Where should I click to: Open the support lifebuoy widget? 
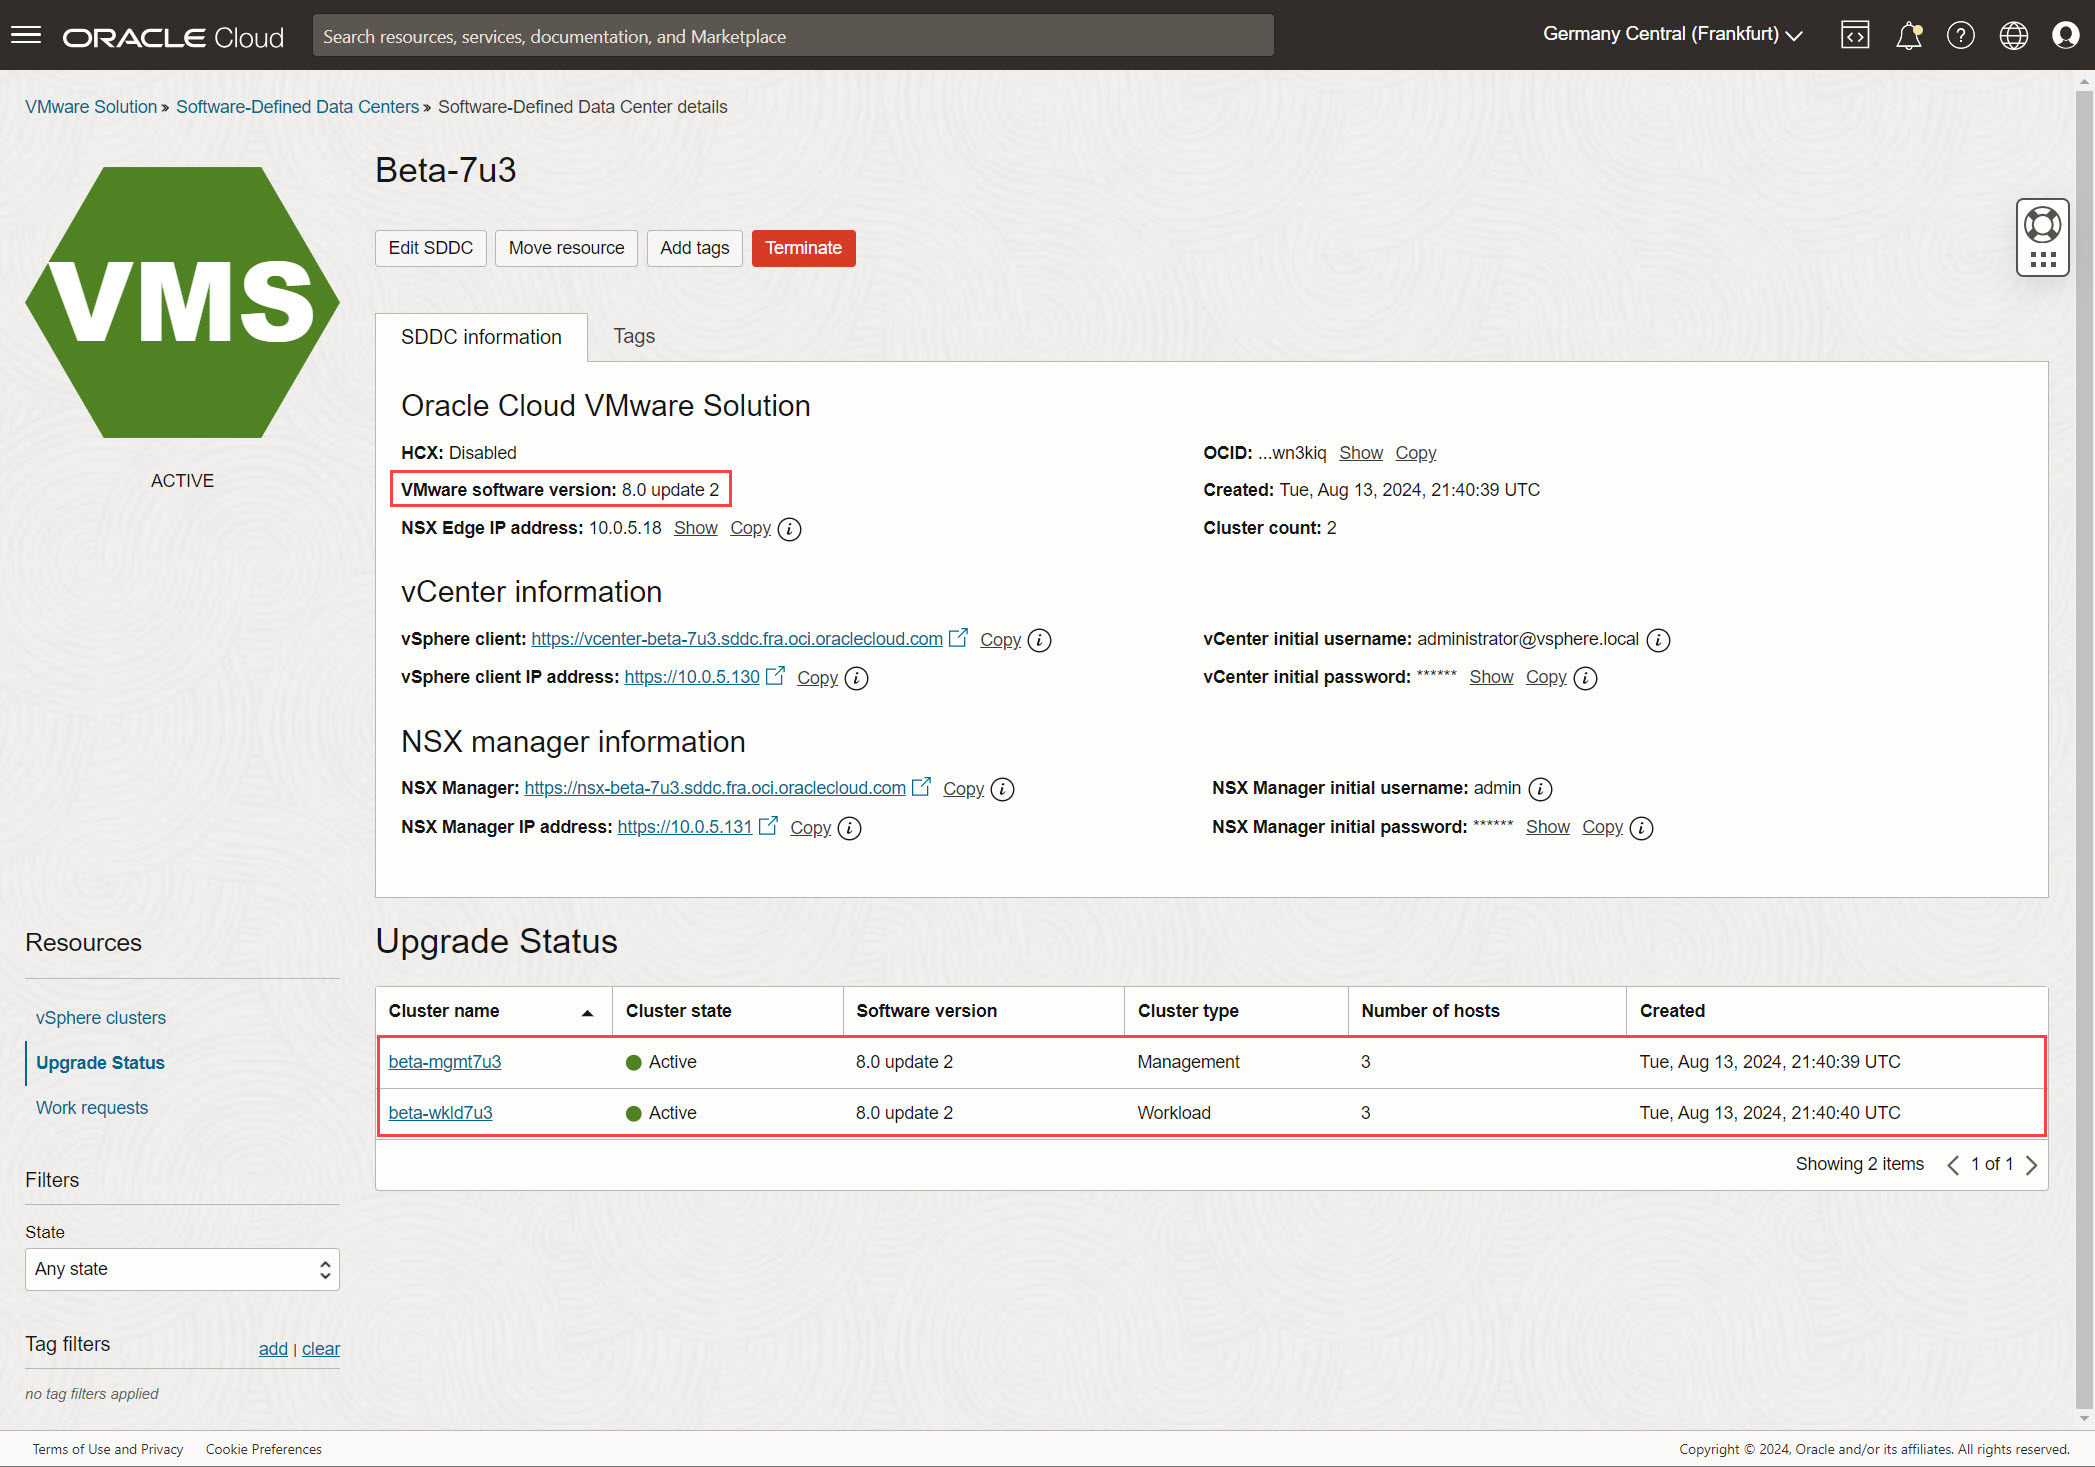pos(2042,225)
